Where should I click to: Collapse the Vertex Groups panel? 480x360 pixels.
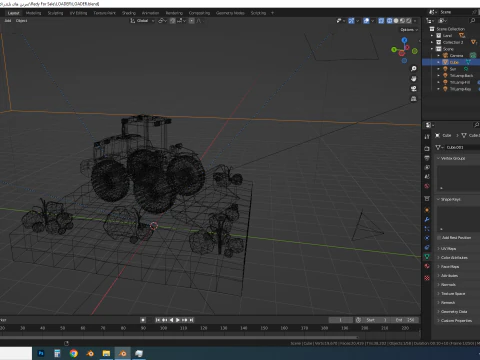438,158
